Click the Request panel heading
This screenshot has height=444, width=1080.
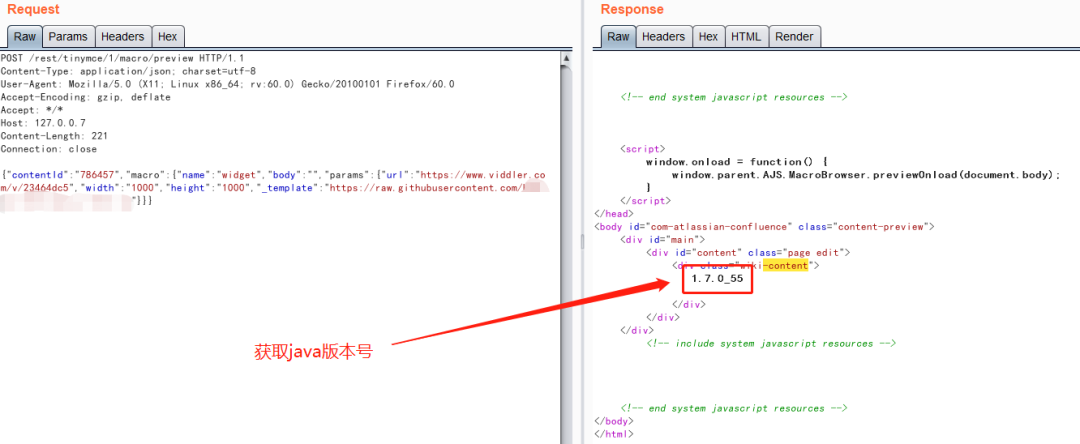[33, 10]
